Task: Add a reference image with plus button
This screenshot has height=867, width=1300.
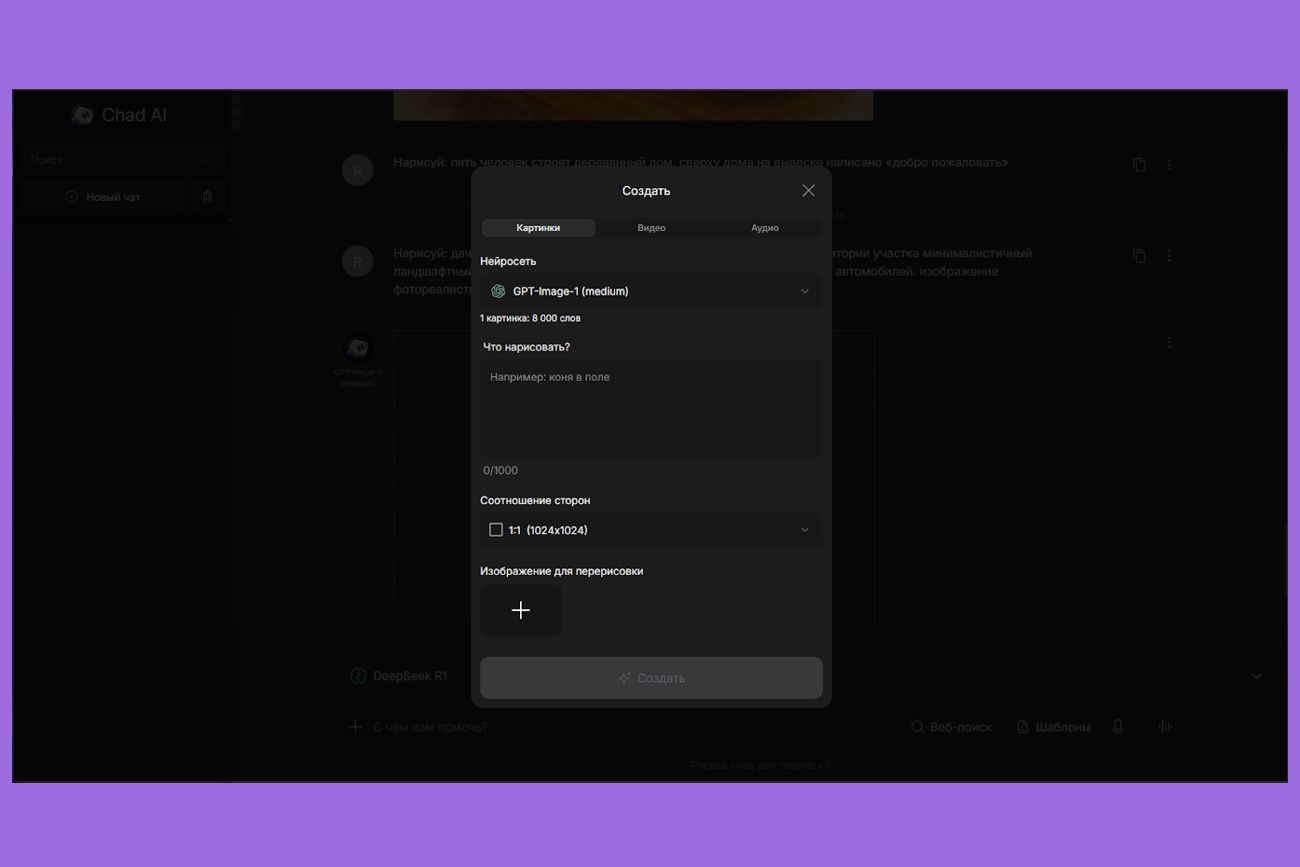Action: click(520, 610)
